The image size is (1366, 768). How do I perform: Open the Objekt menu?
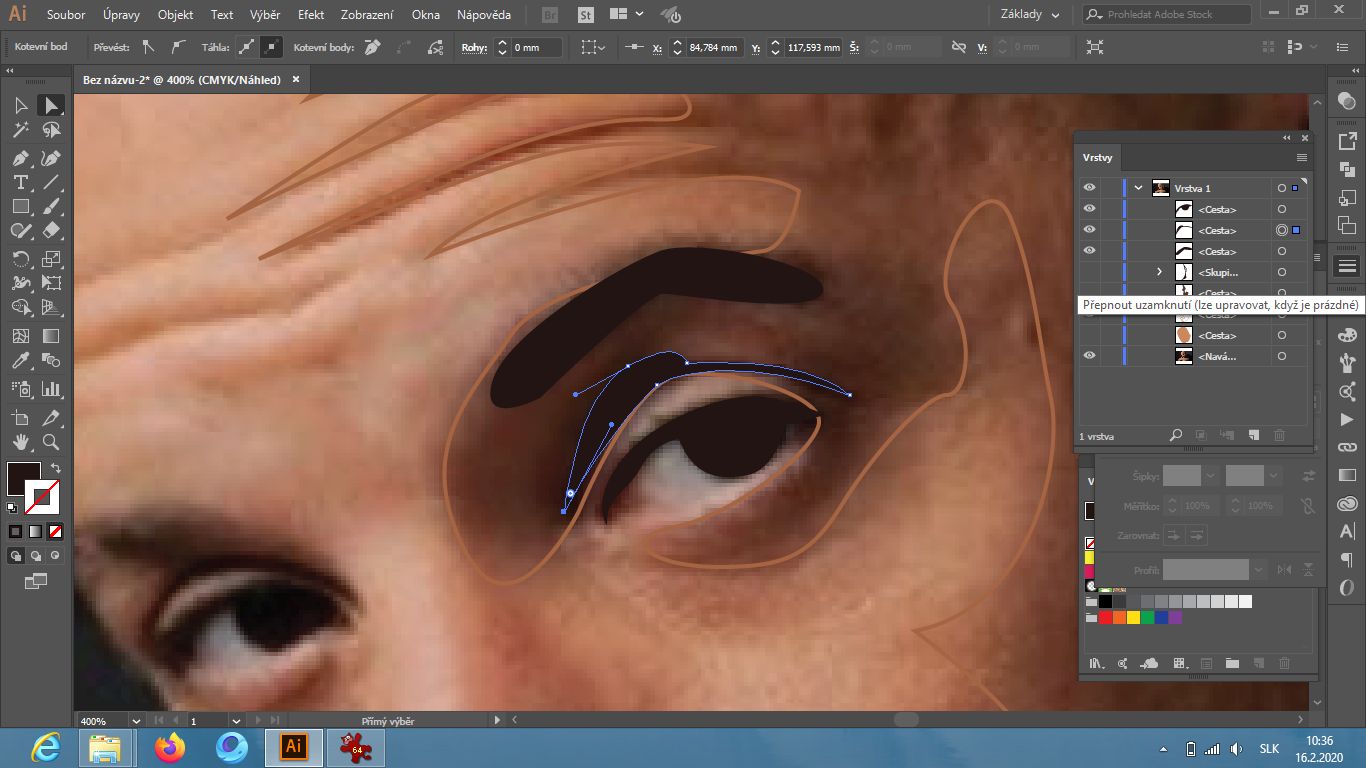[x=175, y=14]
